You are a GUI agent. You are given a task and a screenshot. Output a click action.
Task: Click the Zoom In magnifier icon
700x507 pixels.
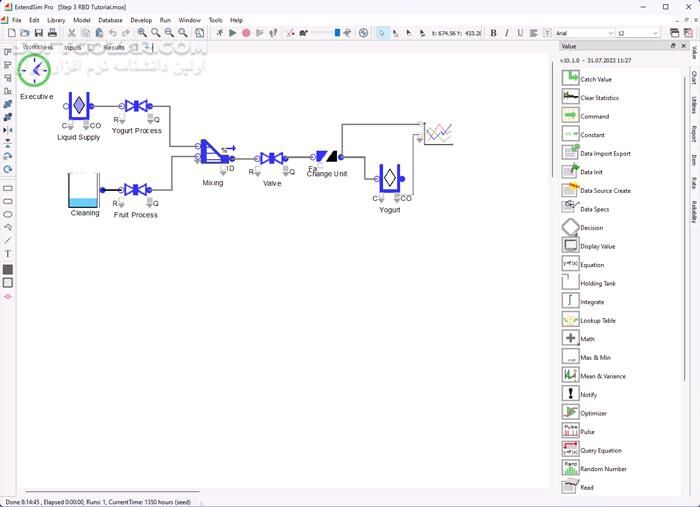[142, 33]
